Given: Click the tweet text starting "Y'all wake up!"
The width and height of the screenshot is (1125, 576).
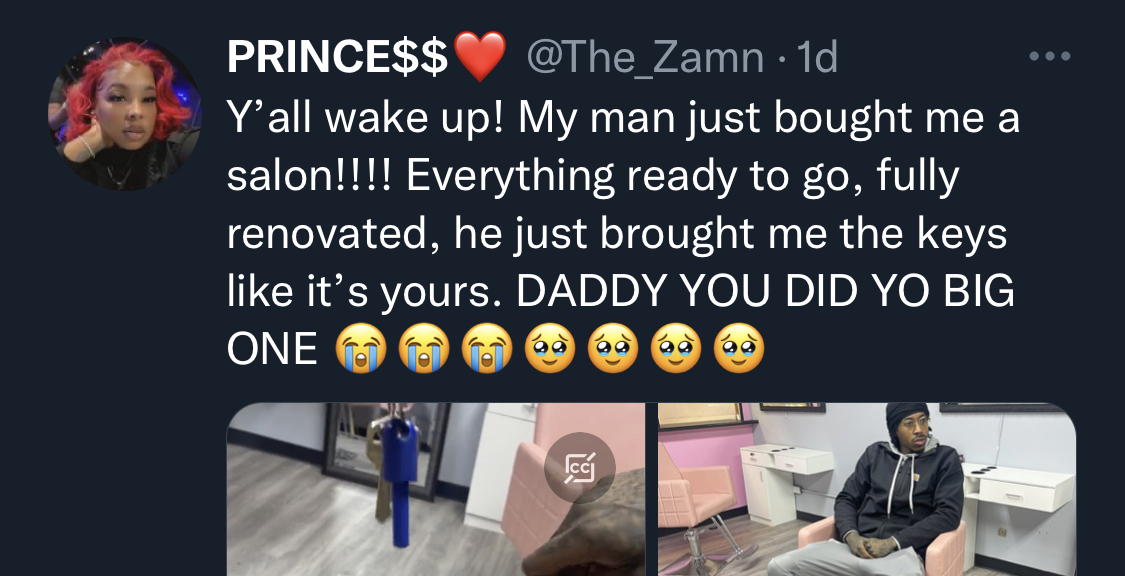Looking at the screenshot, I should [623, 235].
